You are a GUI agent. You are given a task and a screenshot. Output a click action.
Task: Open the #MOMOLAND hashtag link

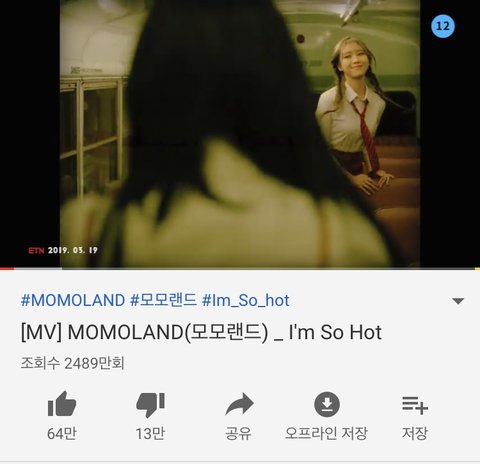73,300
